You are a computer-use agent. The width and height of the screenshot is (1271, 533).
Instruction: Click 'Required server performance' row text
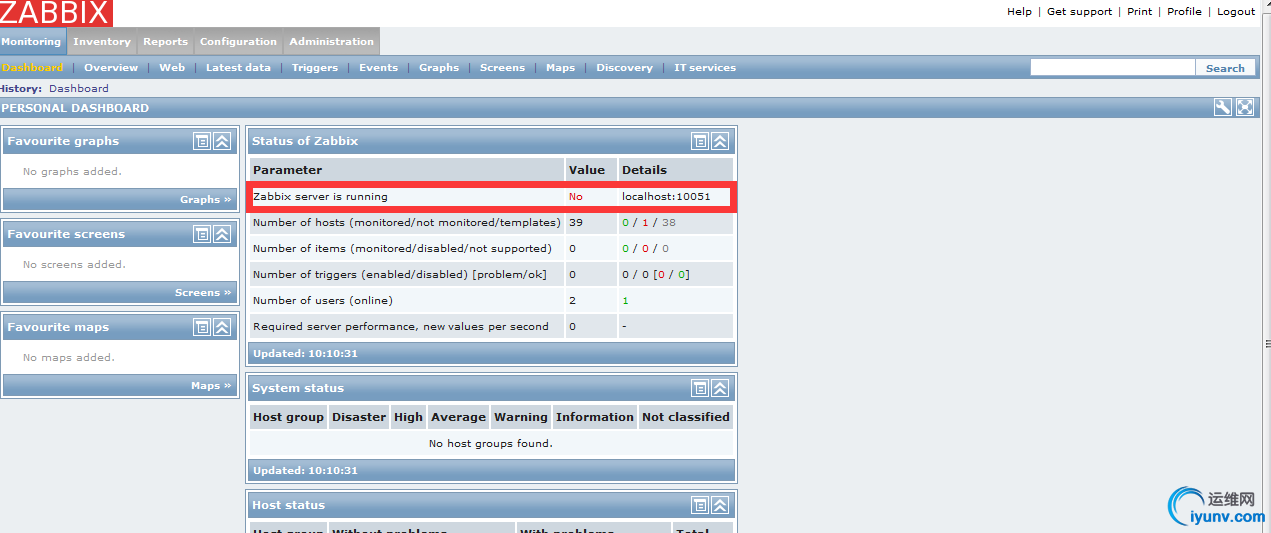[x=401, y=327]
